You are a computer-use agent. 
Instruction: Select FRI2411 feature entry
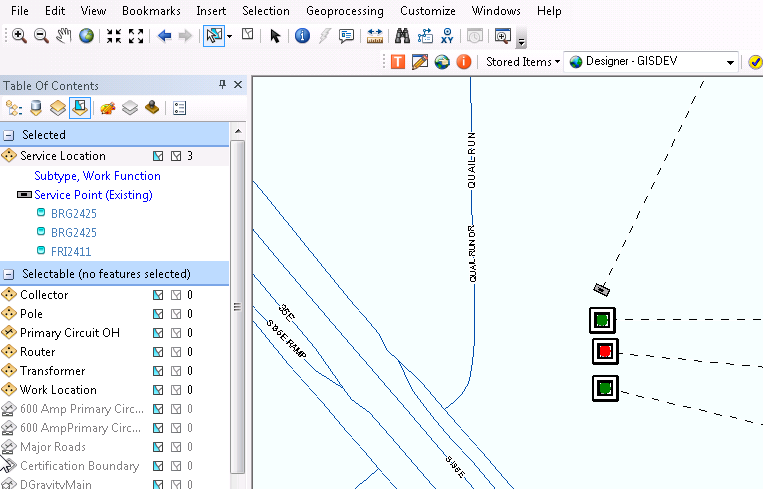pyautogui.click(x=71, y=251)
